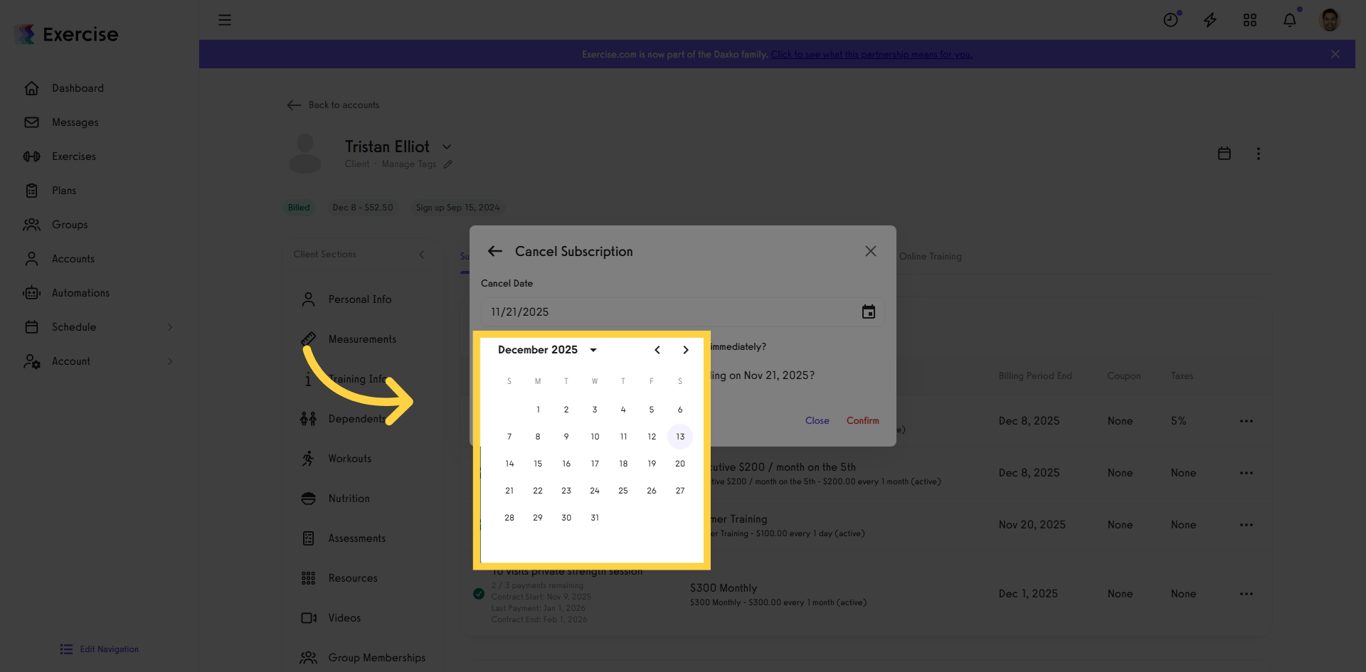
Task: Select December 13 in the calendar
Action: point(680,436)
